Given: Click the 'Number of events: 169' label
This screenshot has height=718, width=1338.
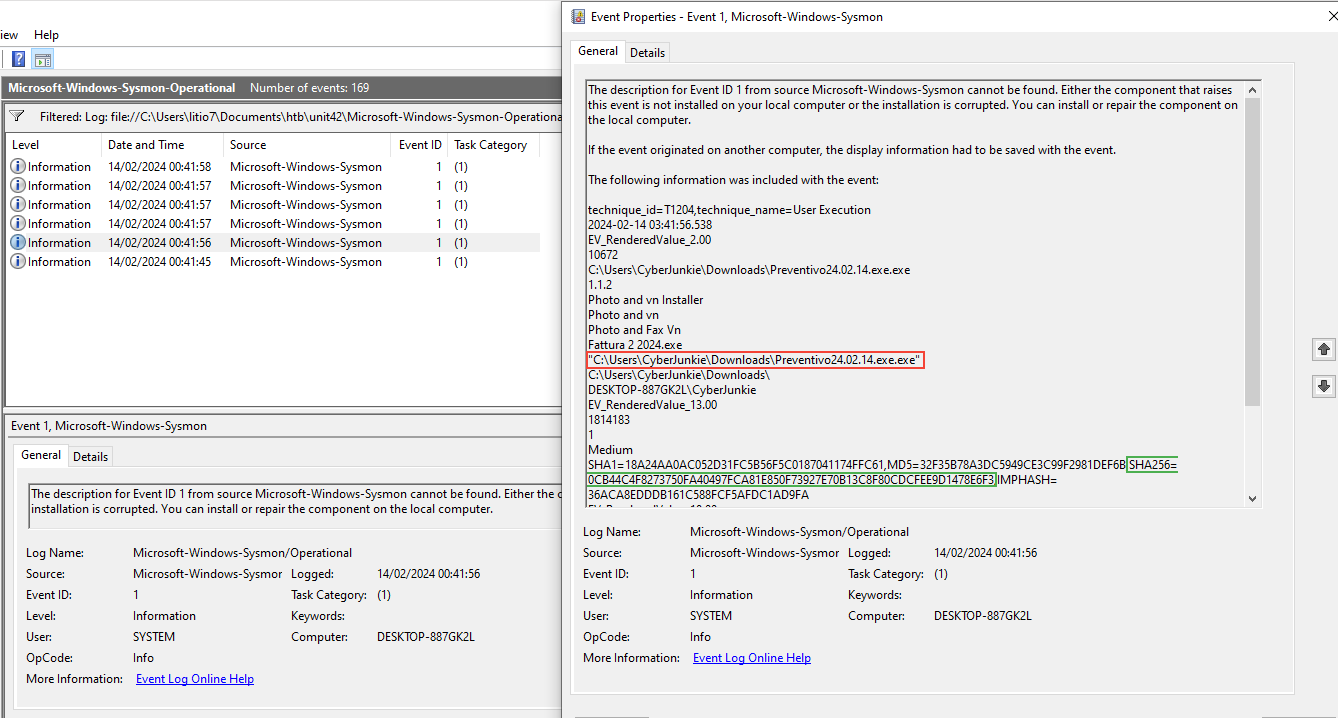Looking at the screenshot, I should [x=310, y=88].
